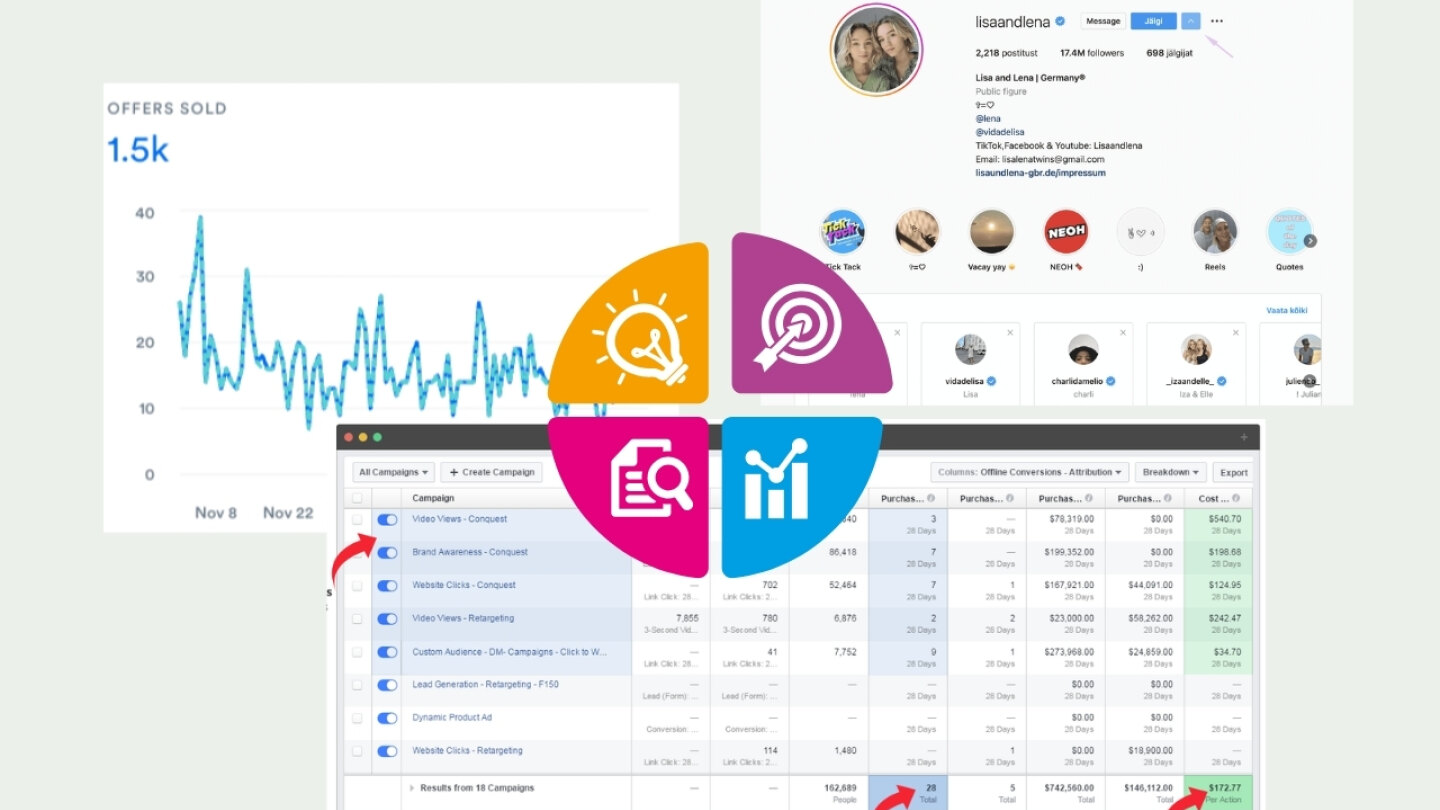Click the blue Jälgi follow button
Screen dimensions: 1440x810
1153,21
